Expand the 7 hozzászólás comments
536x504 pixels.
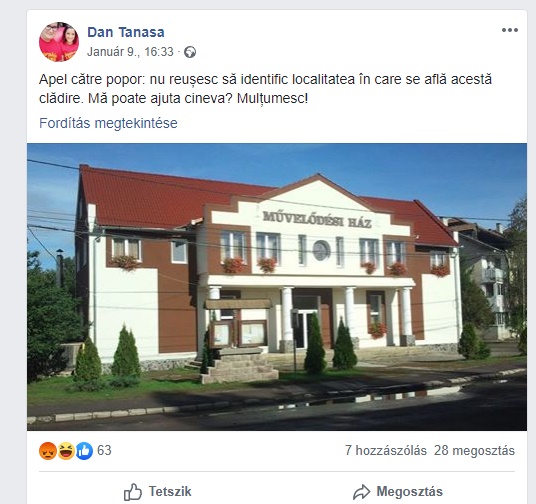pyautogui.click(x=386, y=450)
